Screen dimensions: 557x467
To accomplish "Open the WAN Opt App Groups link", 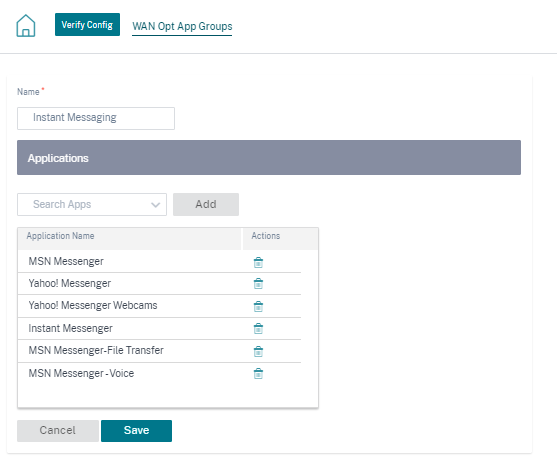I will point(182,26).
